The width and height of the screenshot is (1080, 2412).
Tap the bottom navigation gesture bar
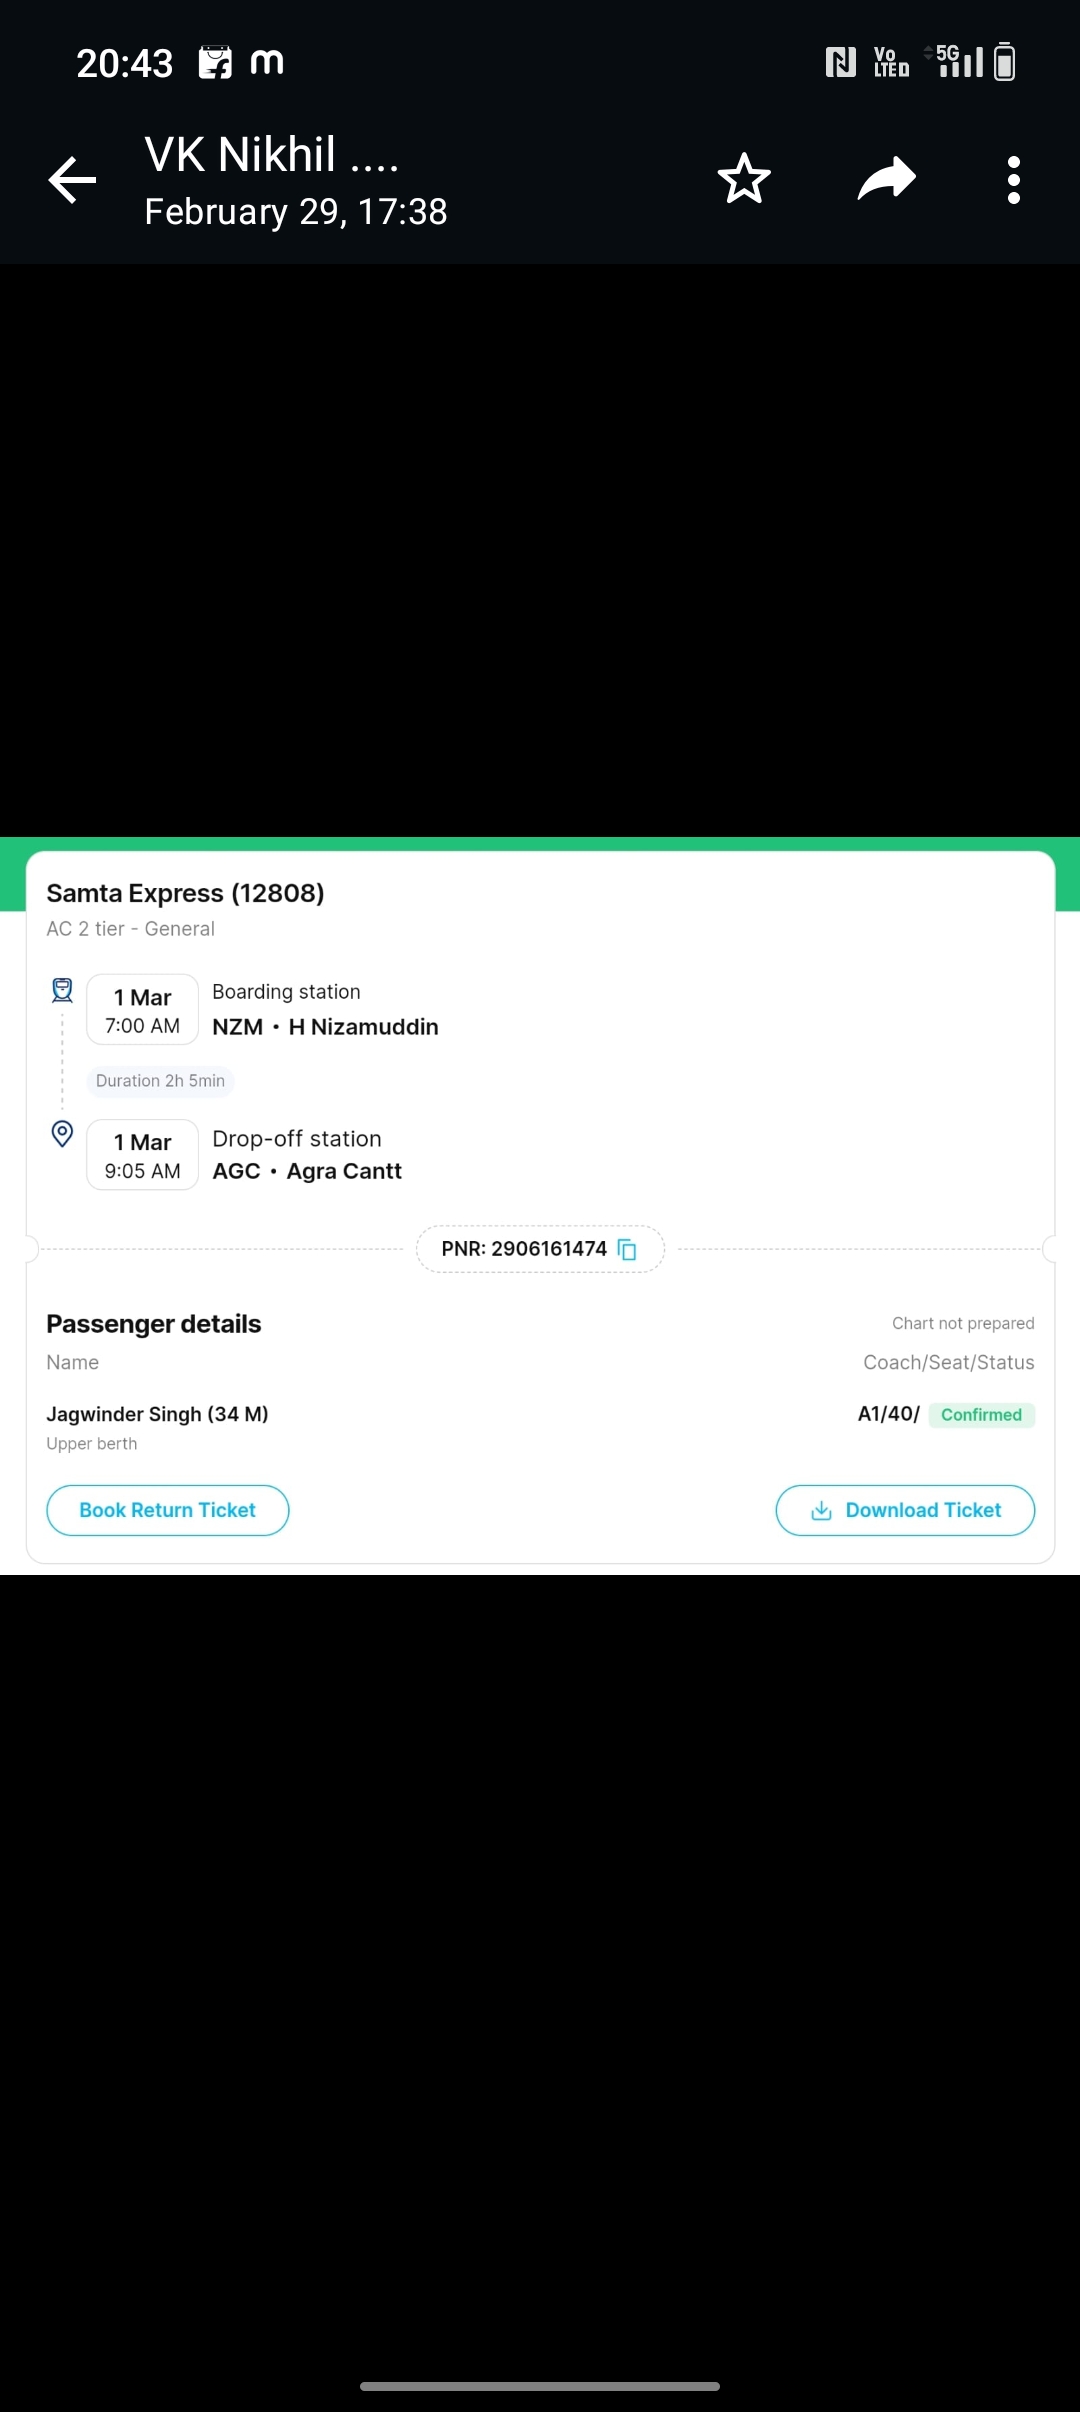(540, 2386)
